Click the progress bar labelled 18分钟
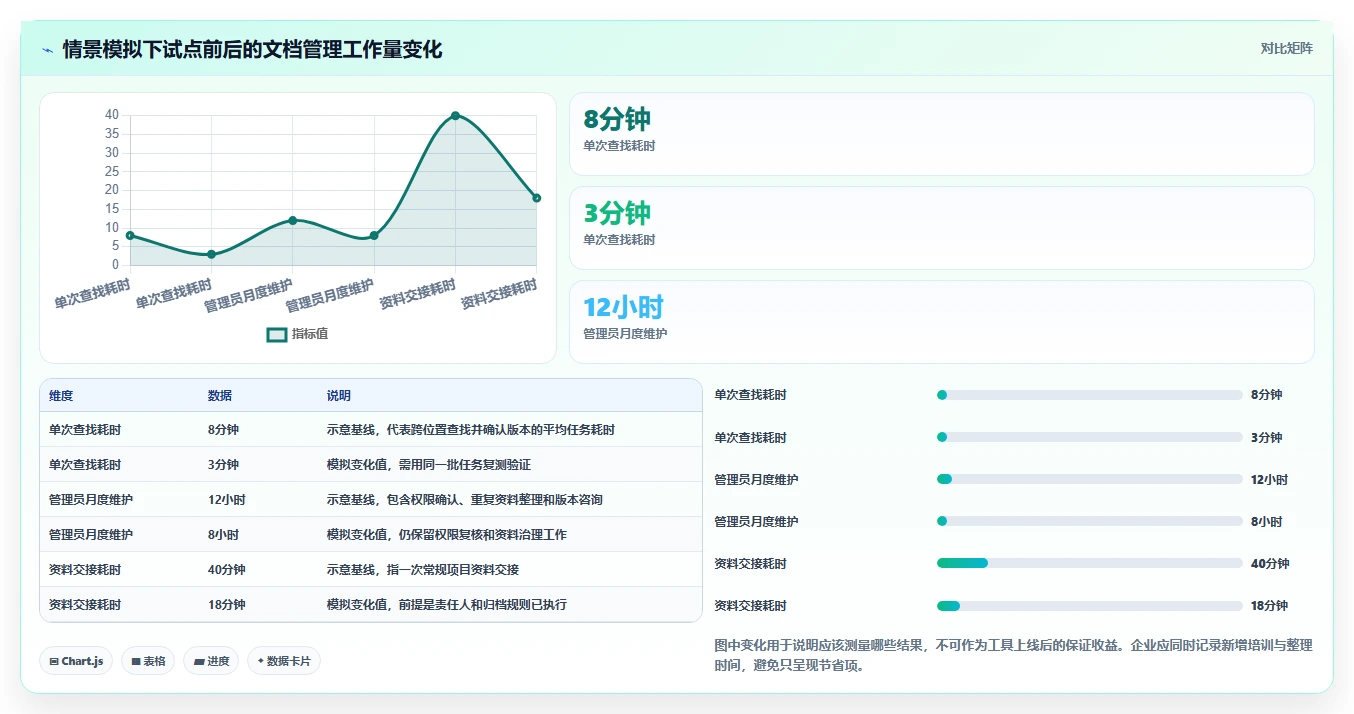The image size is (1354, 714). [1089, 606]
